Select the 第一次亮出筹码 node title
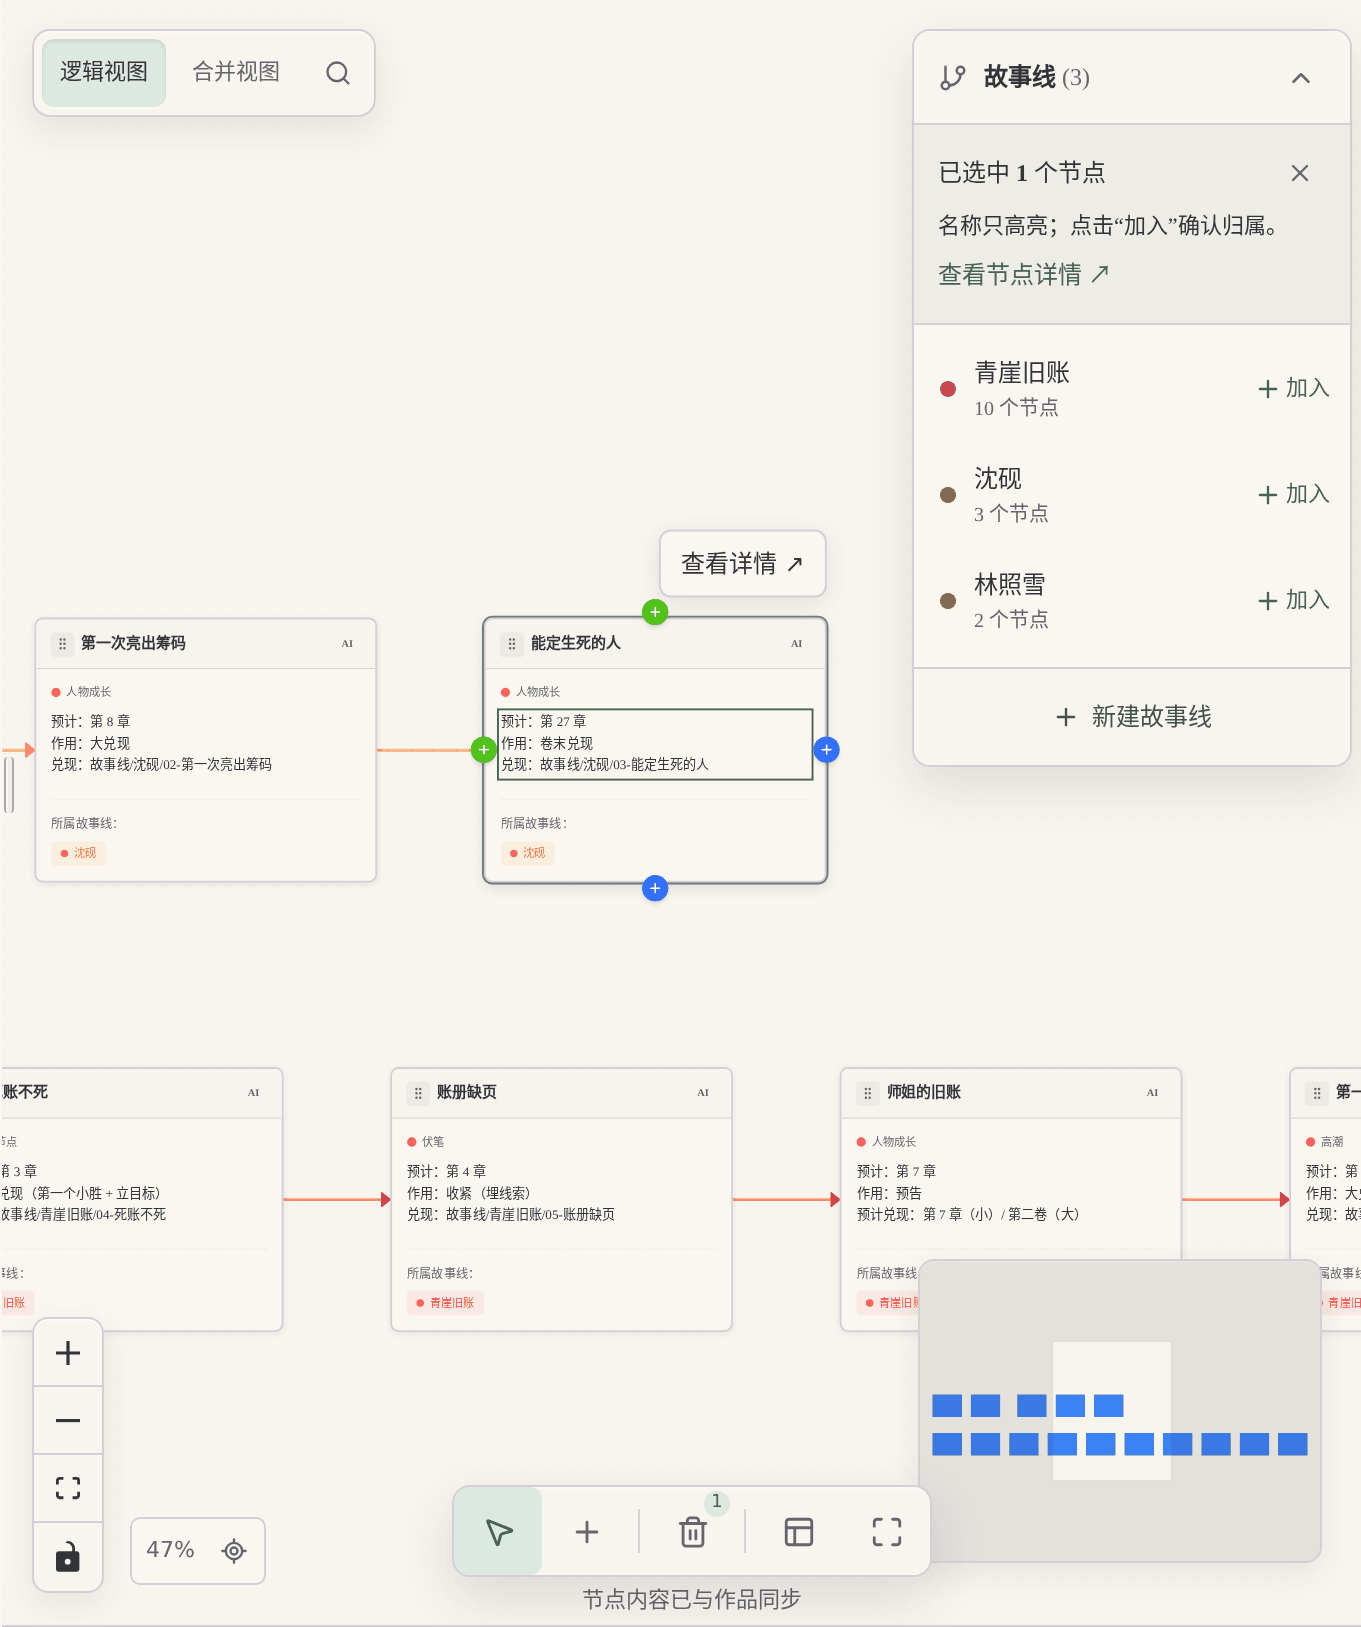Image resolution: width=1361 pixels, height=1627 pixels. pos(133,643)
